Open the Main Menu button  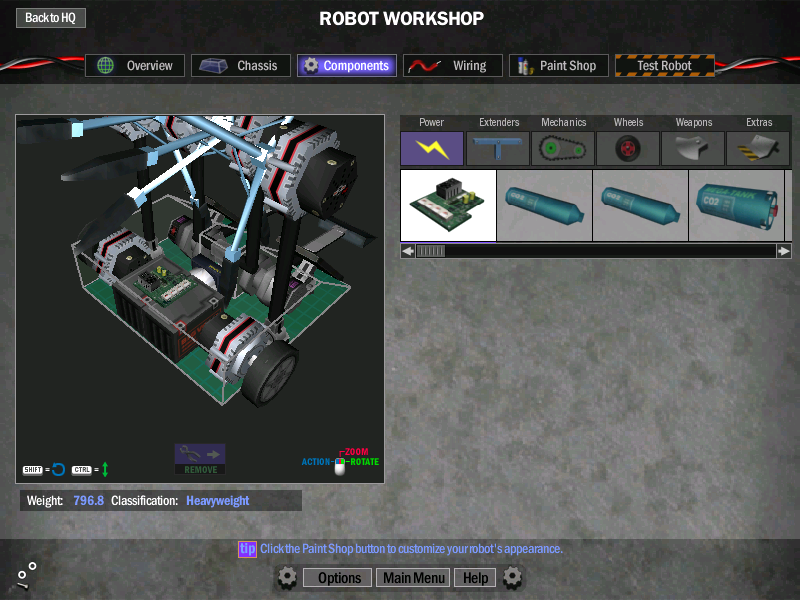[414, 578]
